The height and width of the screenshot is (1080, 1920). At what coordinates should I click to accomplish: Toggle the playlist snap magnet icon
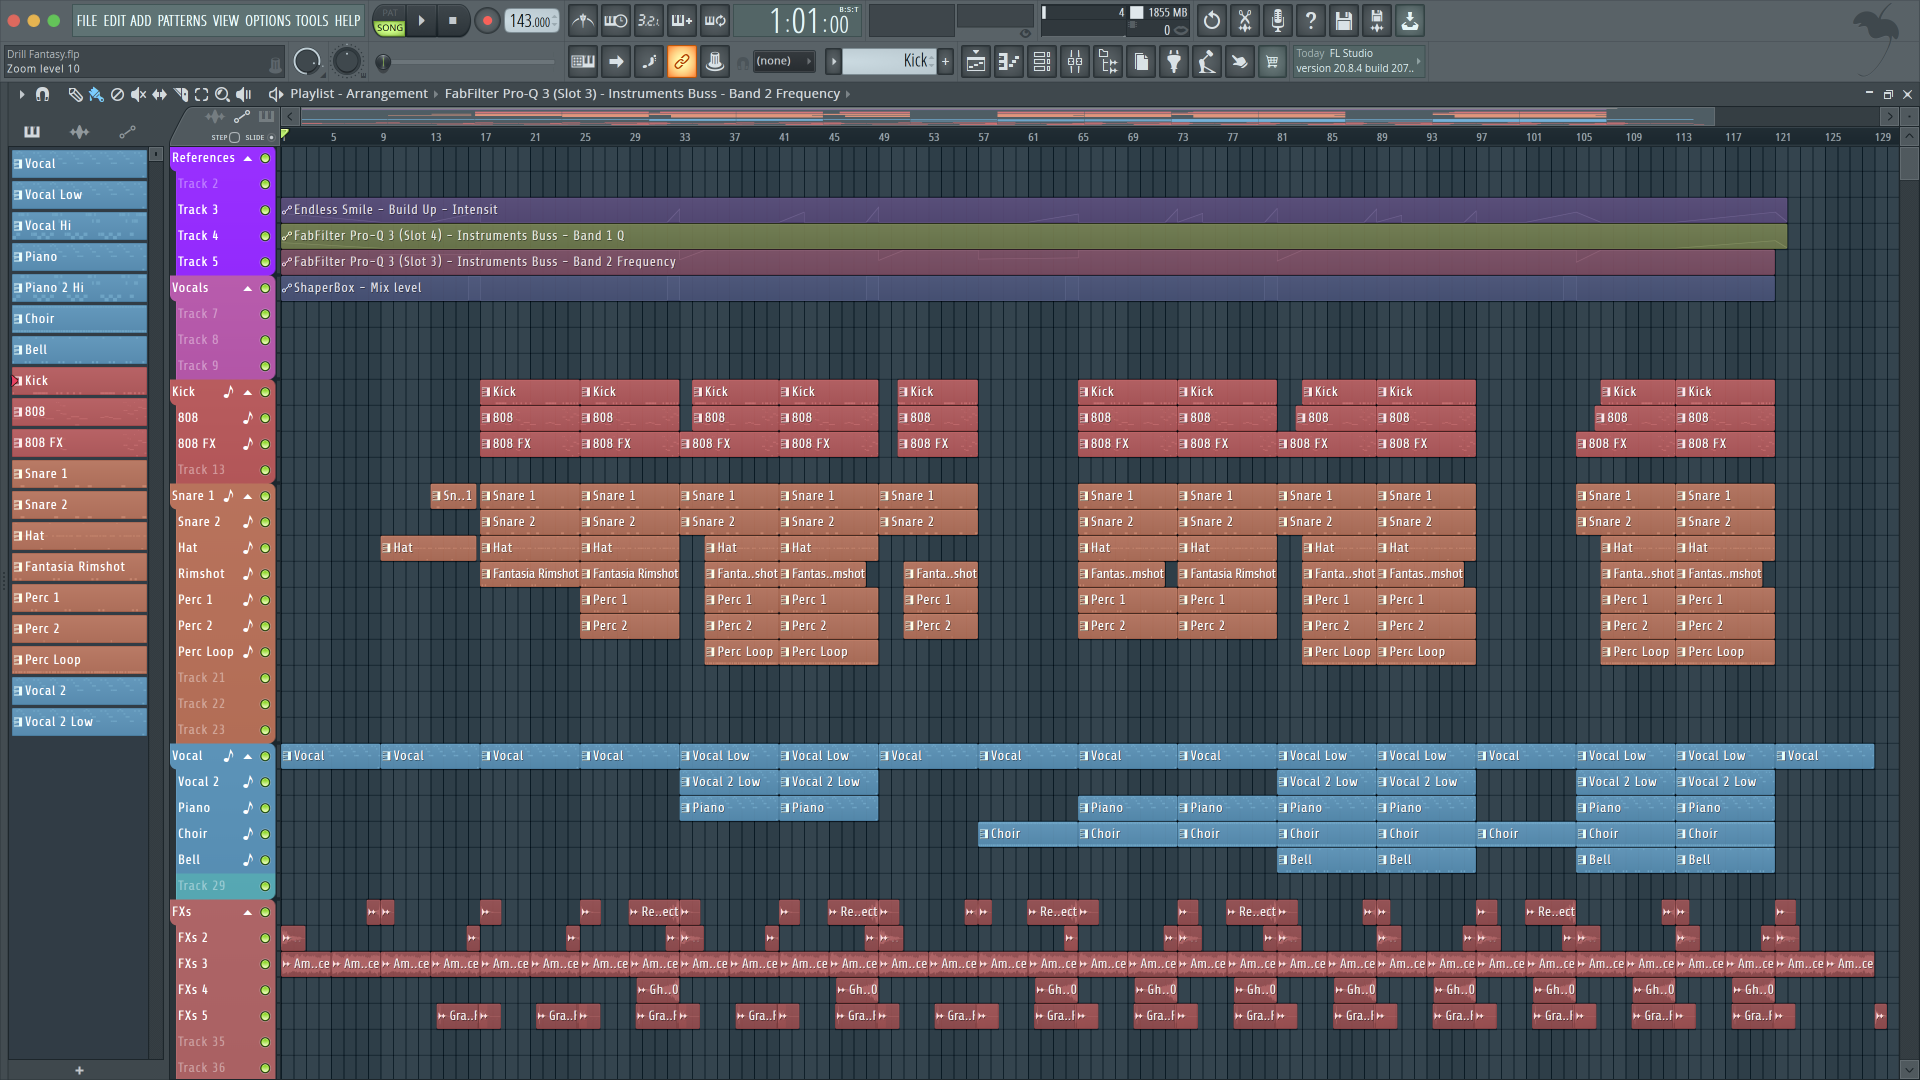[x=42, y=94]
